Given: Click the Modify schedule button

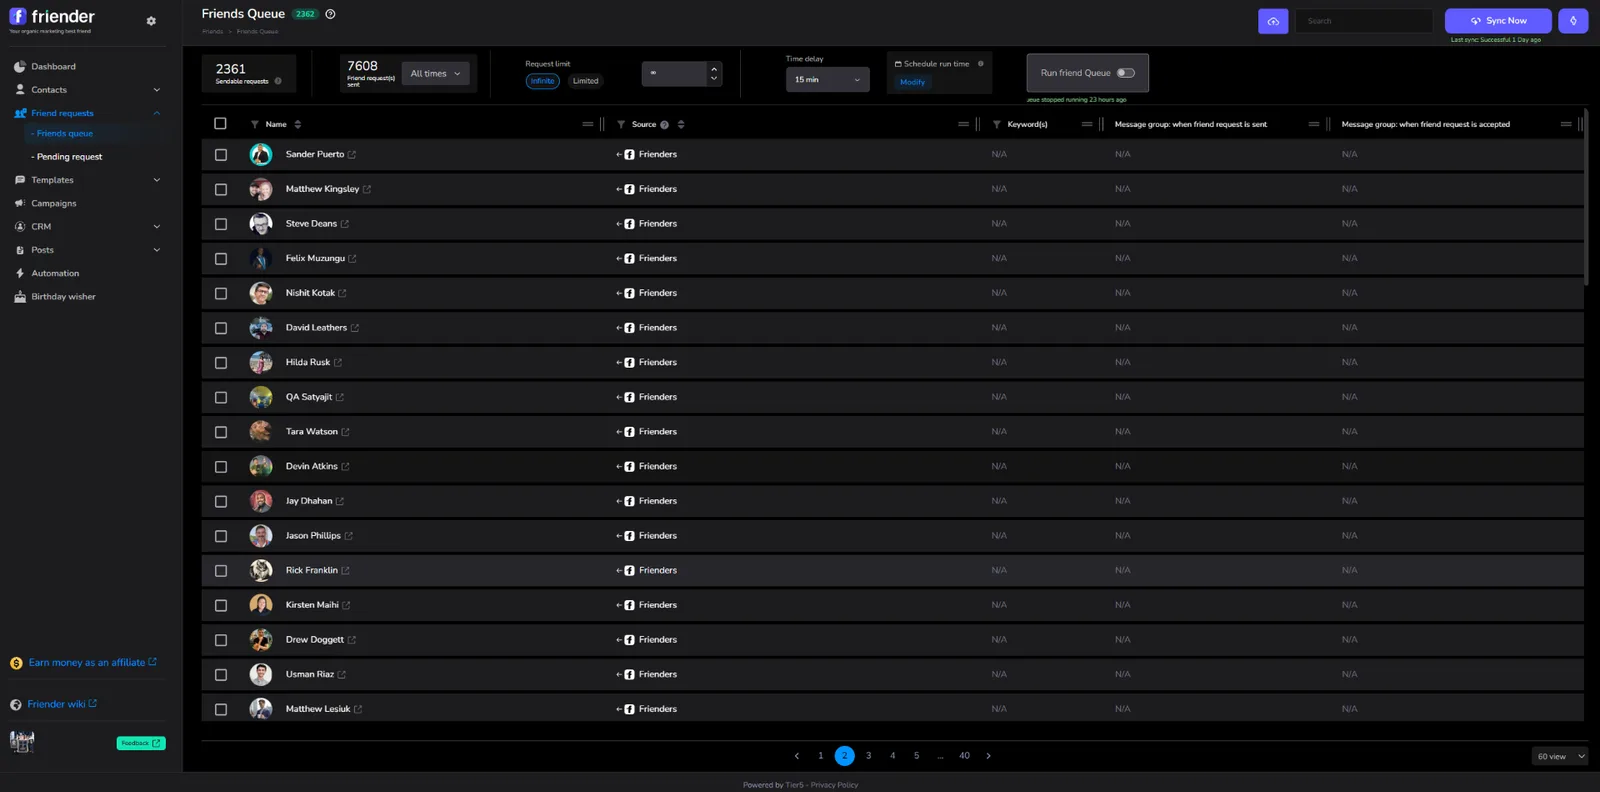Looking at the screenshot, I should [x=912, y=82].
